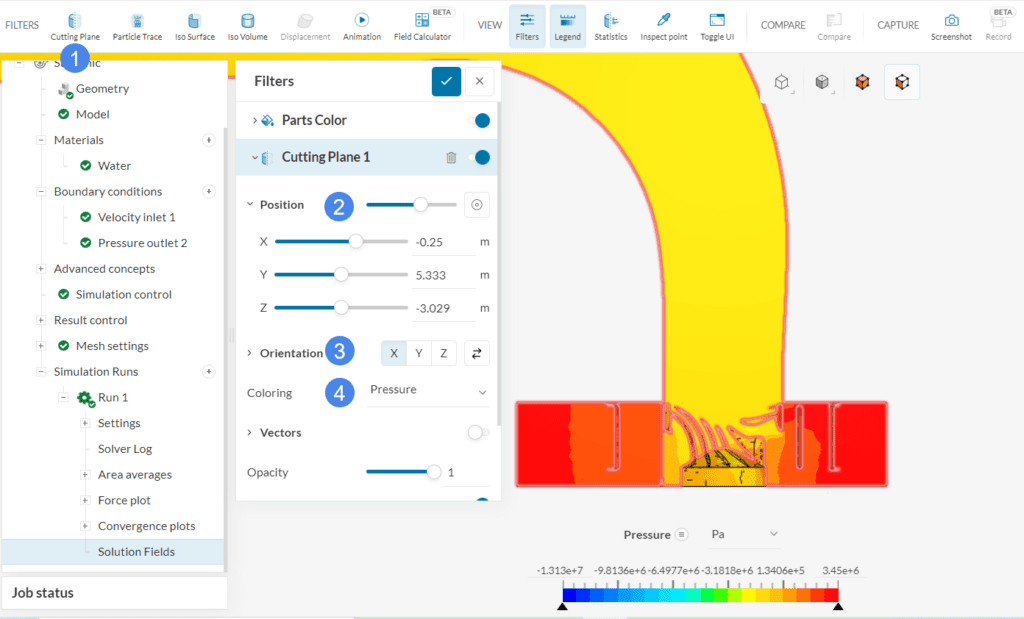This screenshot has width=1024, height=619.
Task: Confirm Filters settings with the checkmark button
Action: coord(446,81)
